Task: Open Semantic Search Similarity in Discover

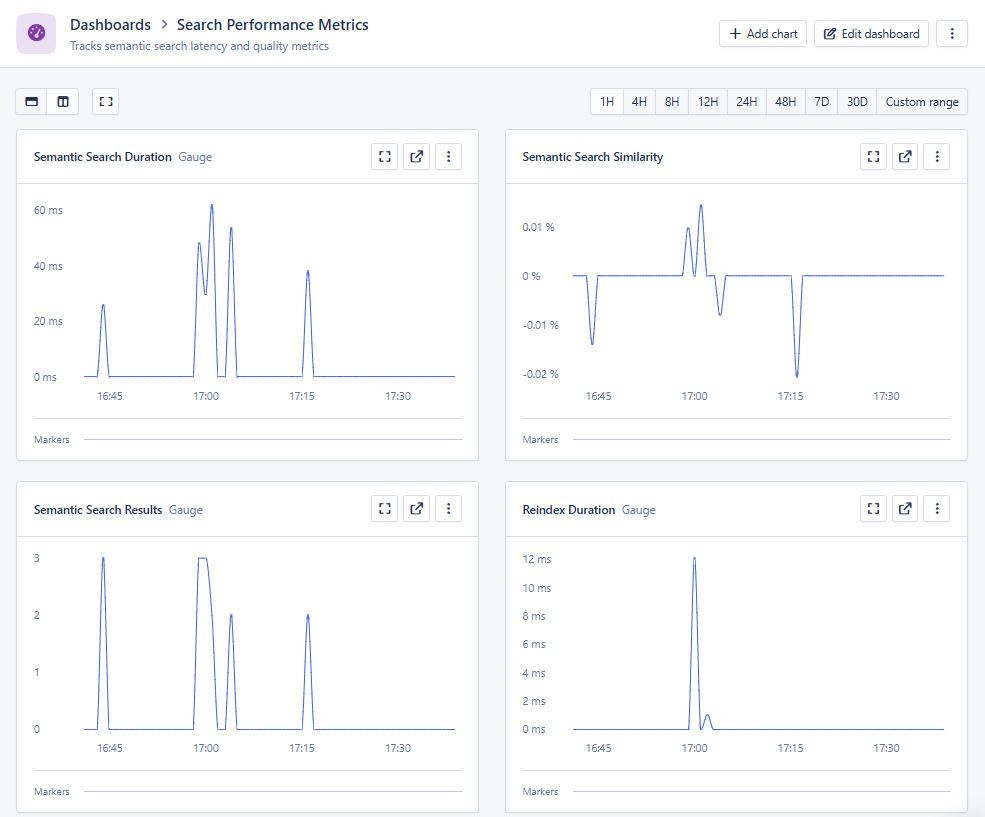Action: 904,156
